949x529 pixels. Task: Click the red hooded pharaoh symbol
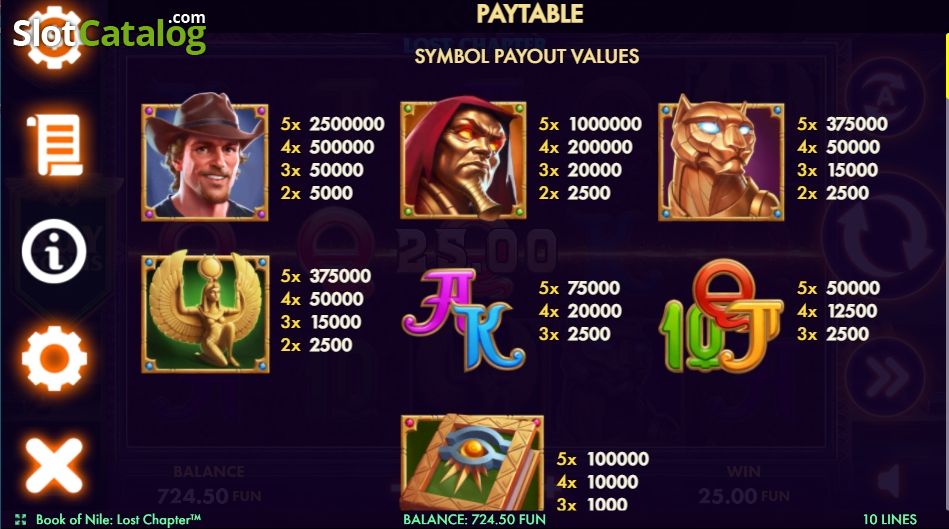pyautogui.click(x=463, y=158)
